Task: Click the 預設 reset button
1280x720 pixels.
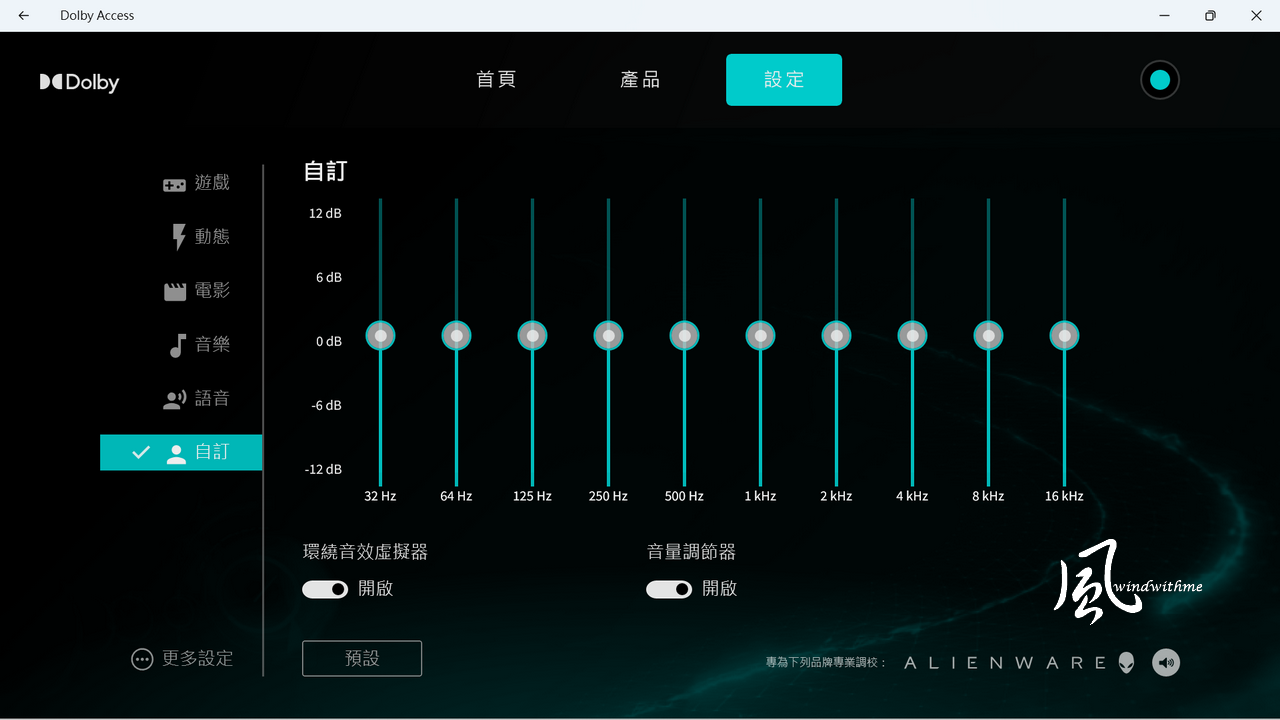Action: tap(362, 658)
